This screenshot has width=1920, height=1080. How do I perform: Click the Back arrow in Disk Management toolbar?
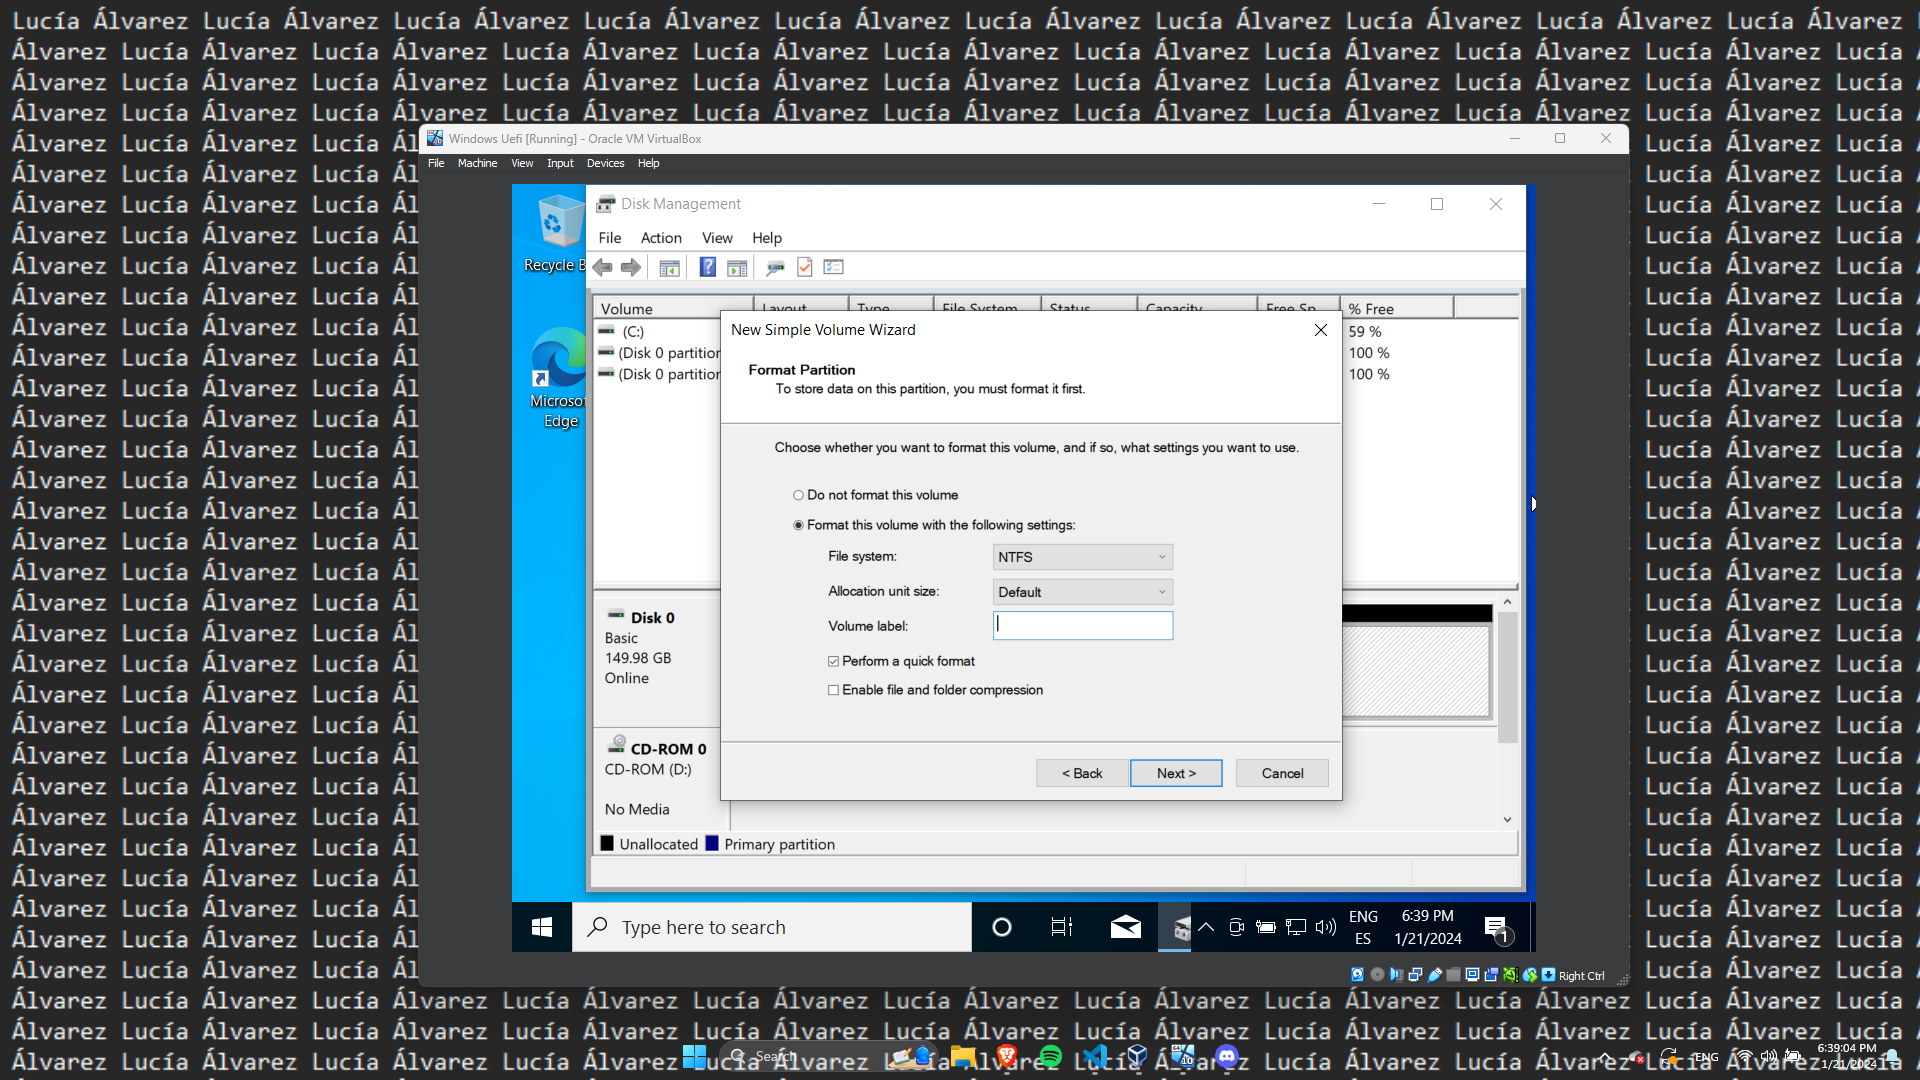click(602, 267)
